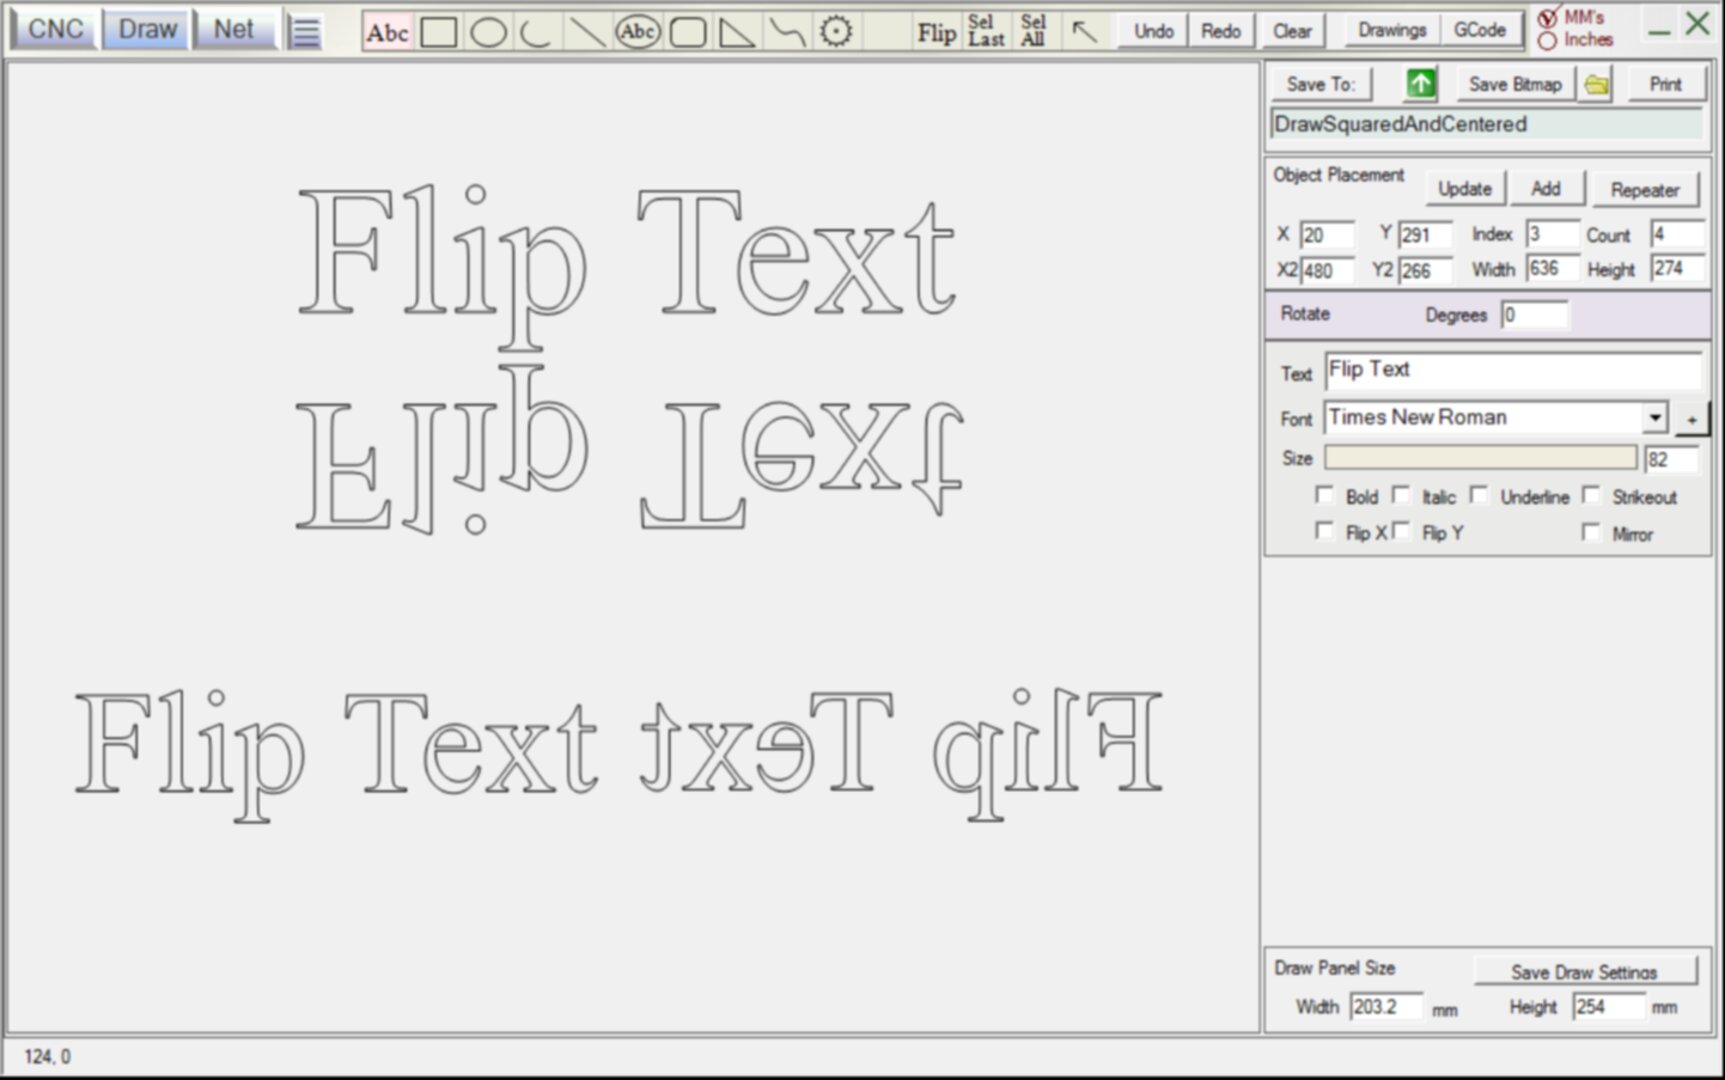Click Sel Last in toolbar
Image resolution: width=1725 pixels, height=1080 pixels.
coord(985,31)
